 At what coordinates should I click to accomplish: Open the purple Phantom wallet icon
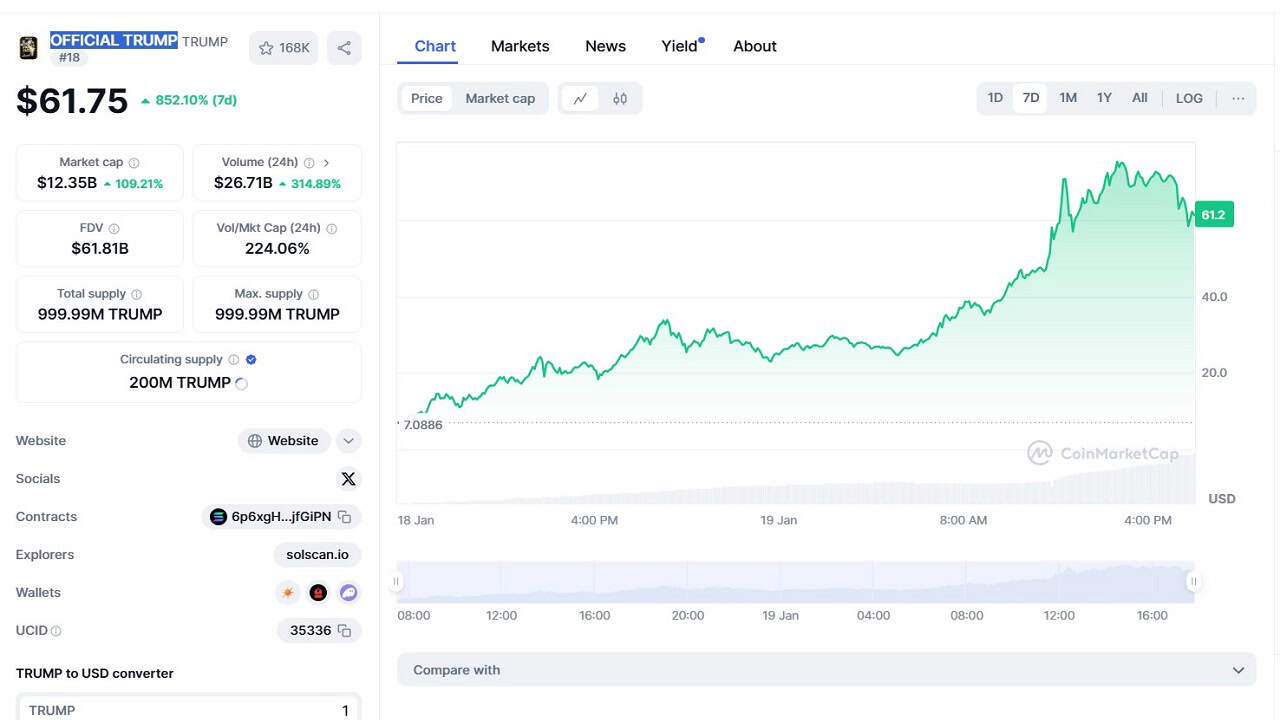click(348, 593)
